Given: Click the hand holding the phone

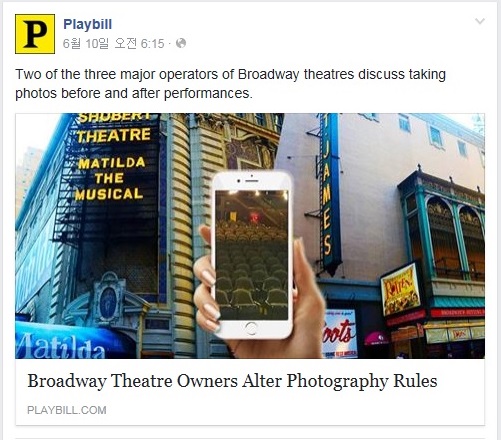Looking at the screenshot, I should click(x=260, y=293).
